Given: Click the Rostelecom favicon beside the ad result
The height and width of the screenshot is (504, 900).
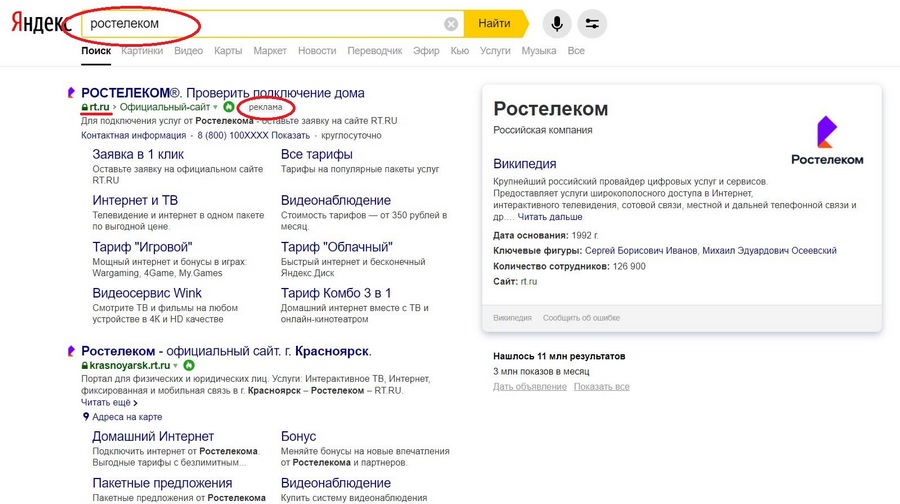Looking at the screenshot, I should point(71,92).
